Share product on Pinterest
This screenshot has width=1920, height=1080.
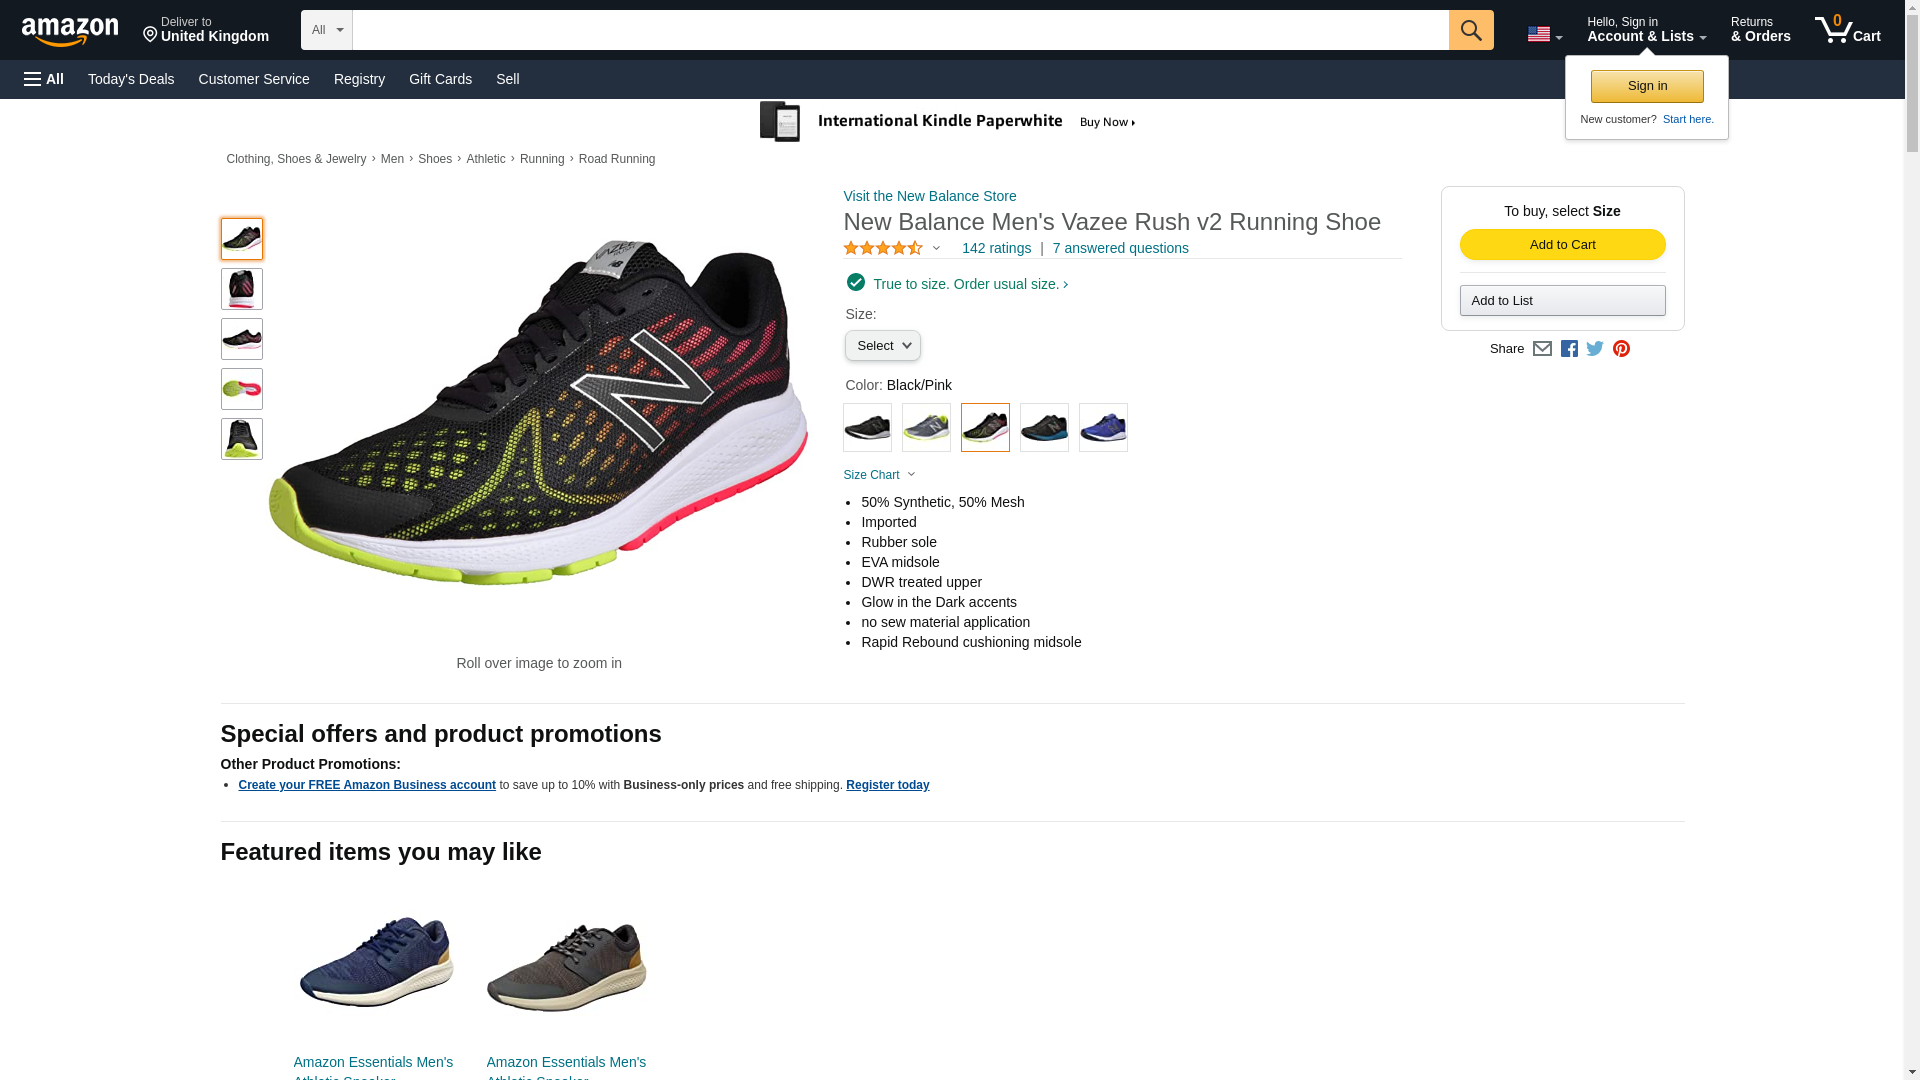1621,349
